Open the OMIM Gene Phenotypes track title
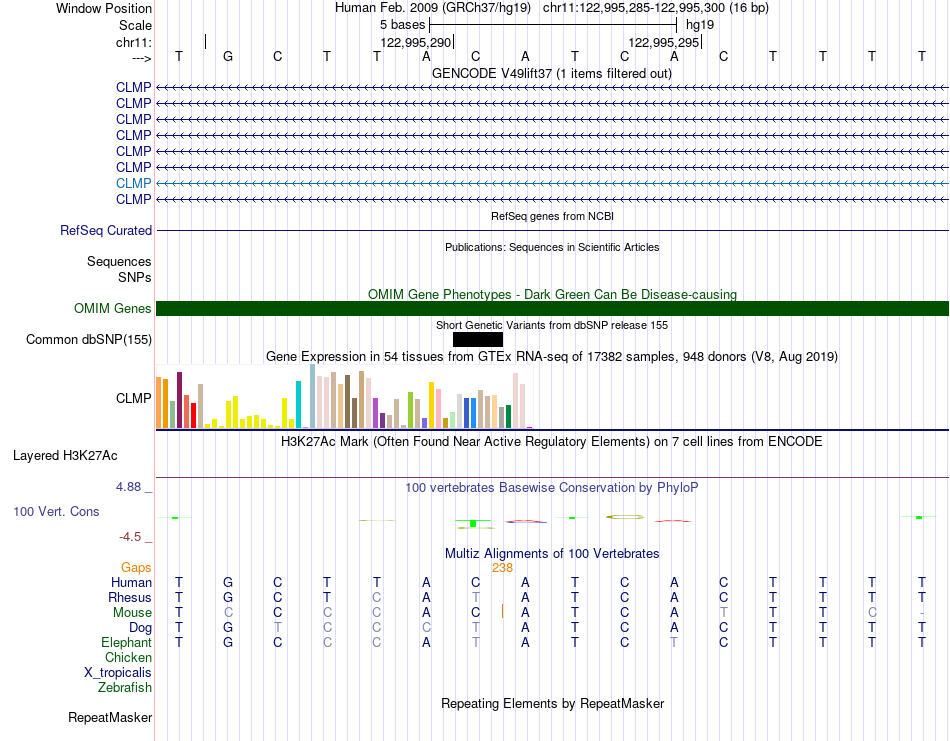950x741 pixels. click(x=552, y=294)
